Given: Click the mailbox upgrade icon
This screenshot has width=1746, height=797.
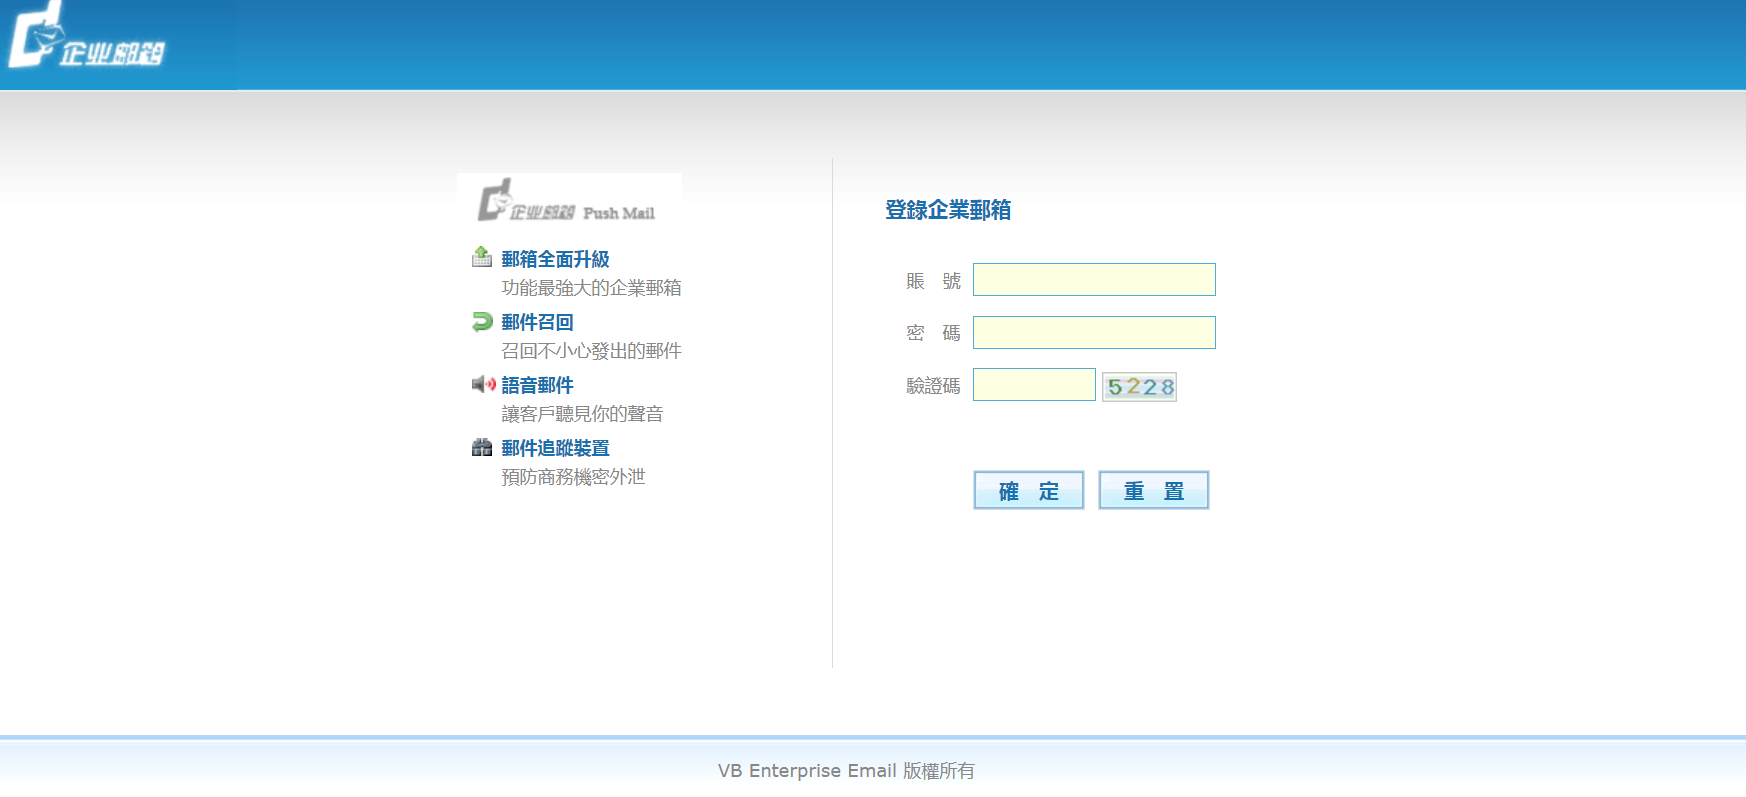Looking at the screenshot, I should pos(482,257).
